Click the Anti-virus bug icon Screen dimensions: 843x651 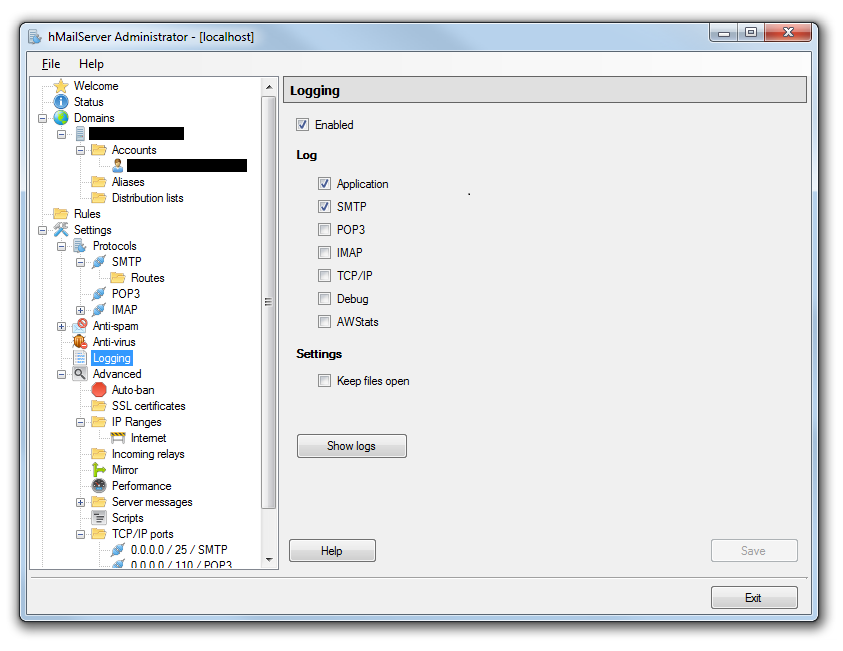80,342
